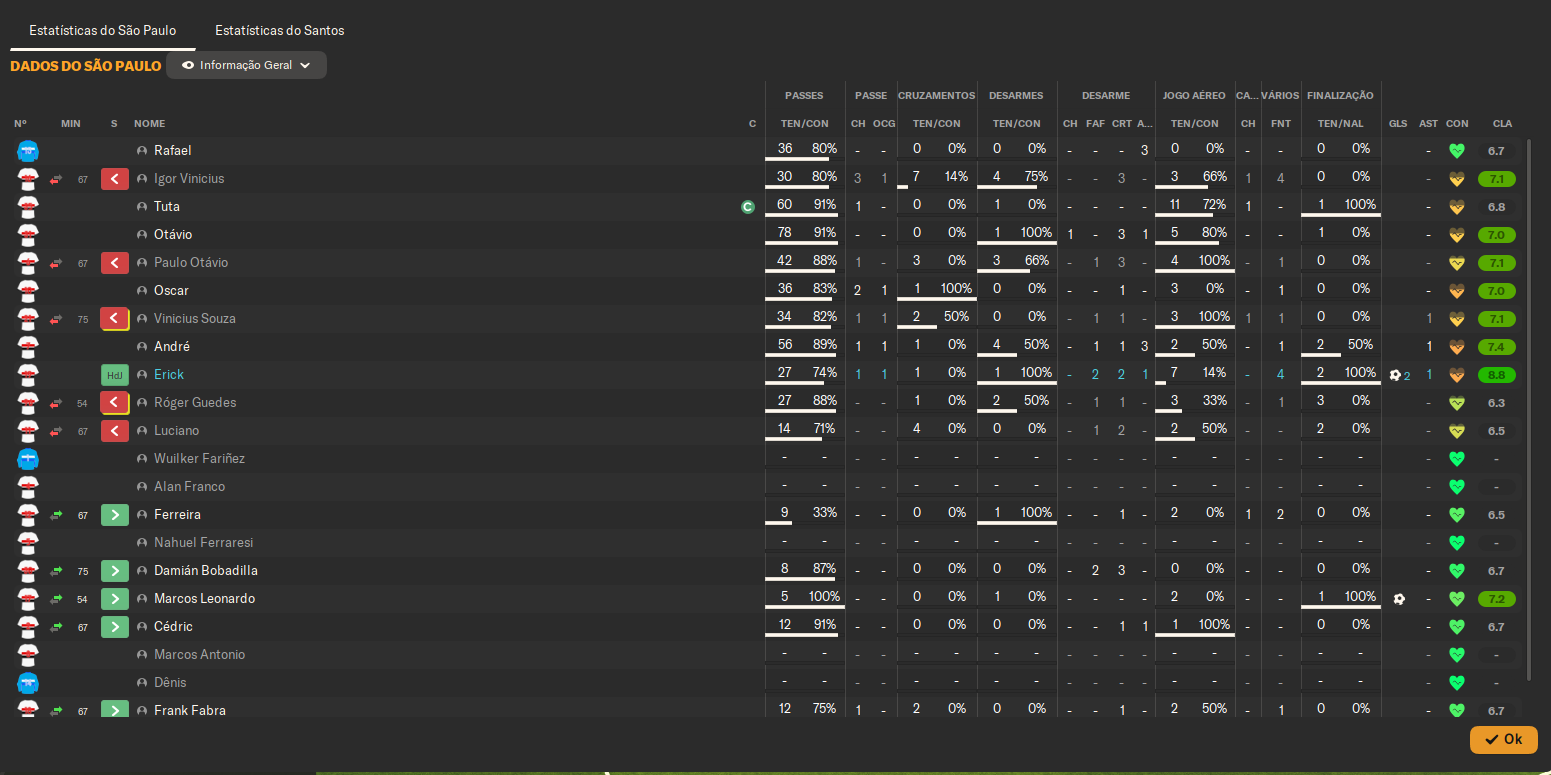Viewport: 1551px width, 775px height.
Task: Sort players by the GLS column
Action: click(x=1398, y=124)
